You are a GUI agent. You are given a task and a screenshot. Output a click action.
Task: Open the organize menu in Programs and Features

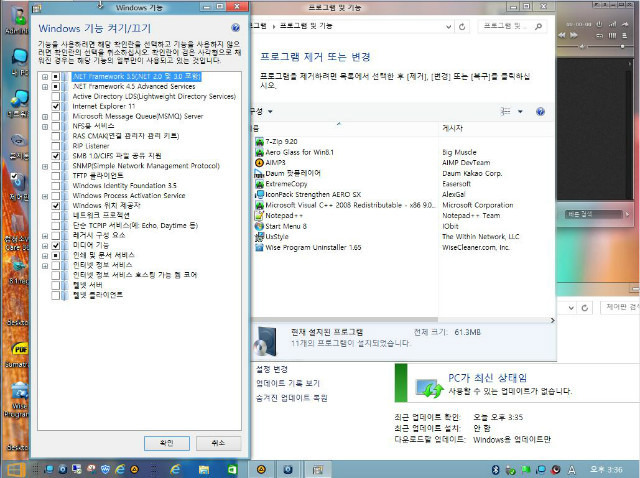tap(262, 111)
